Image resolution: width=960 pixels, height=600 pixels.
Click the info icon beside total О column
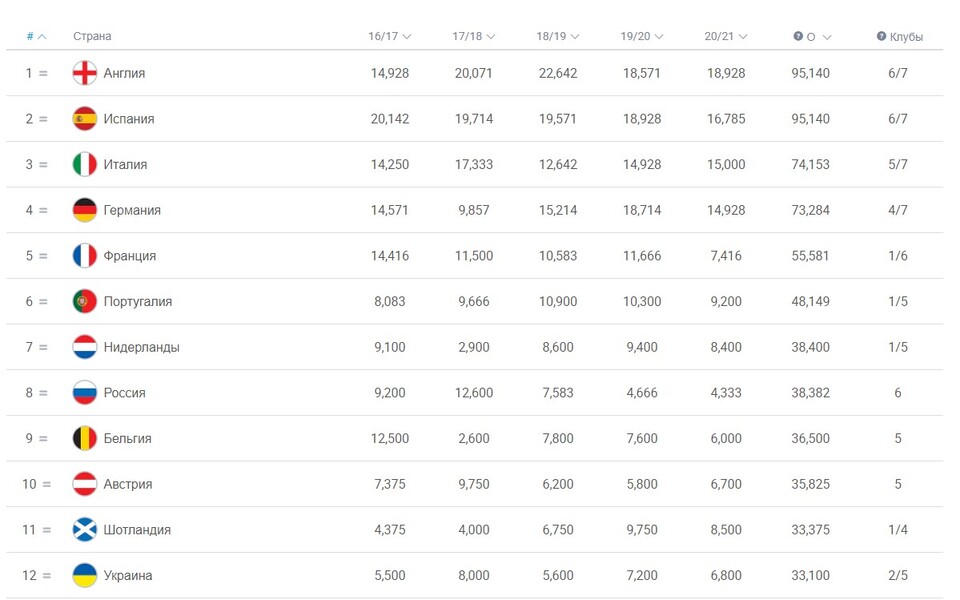coord(798,37)
